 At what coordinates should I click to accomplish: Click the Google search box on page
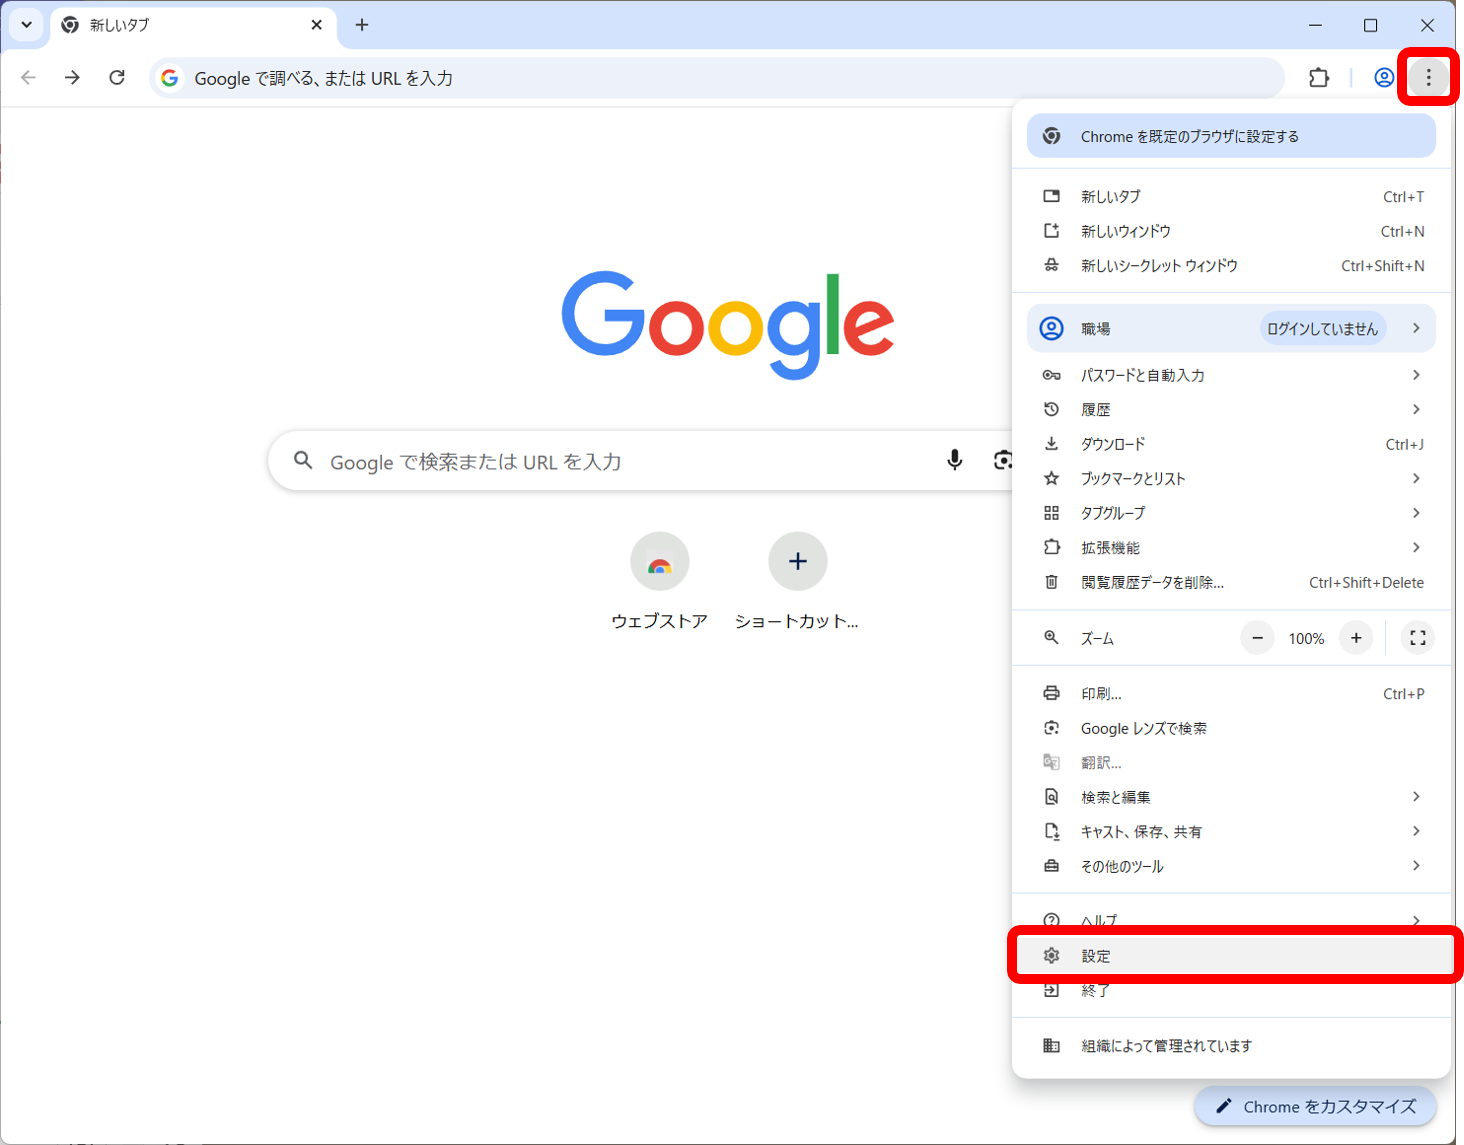(x=640, y=461)
